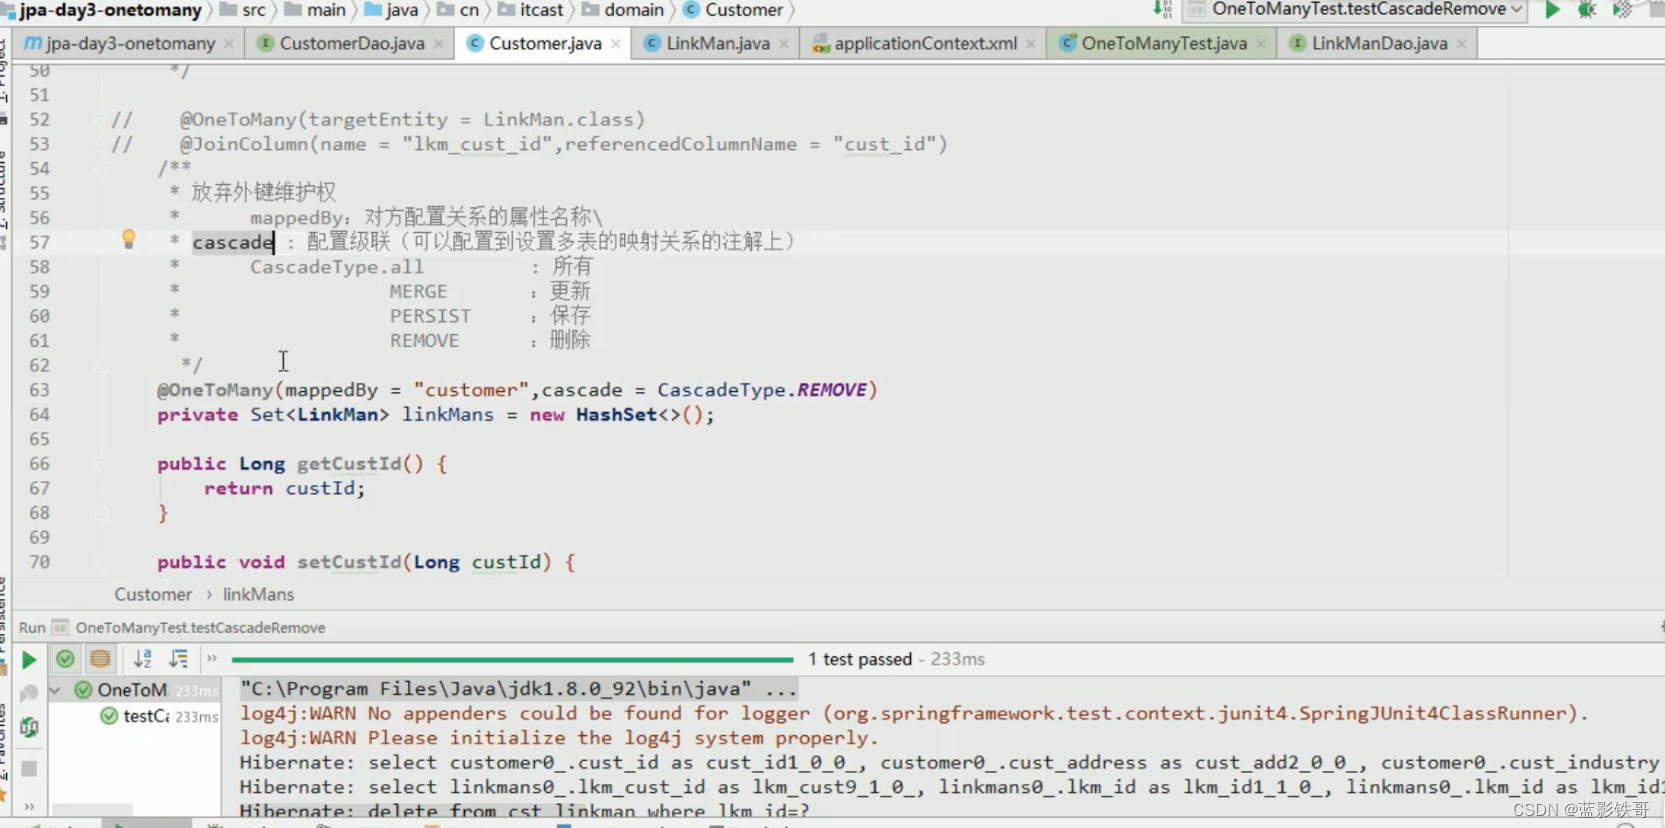Click the test tree horizontal scrollbar
Viewport: 1665px width, 828px height.
tap(92, 808)
